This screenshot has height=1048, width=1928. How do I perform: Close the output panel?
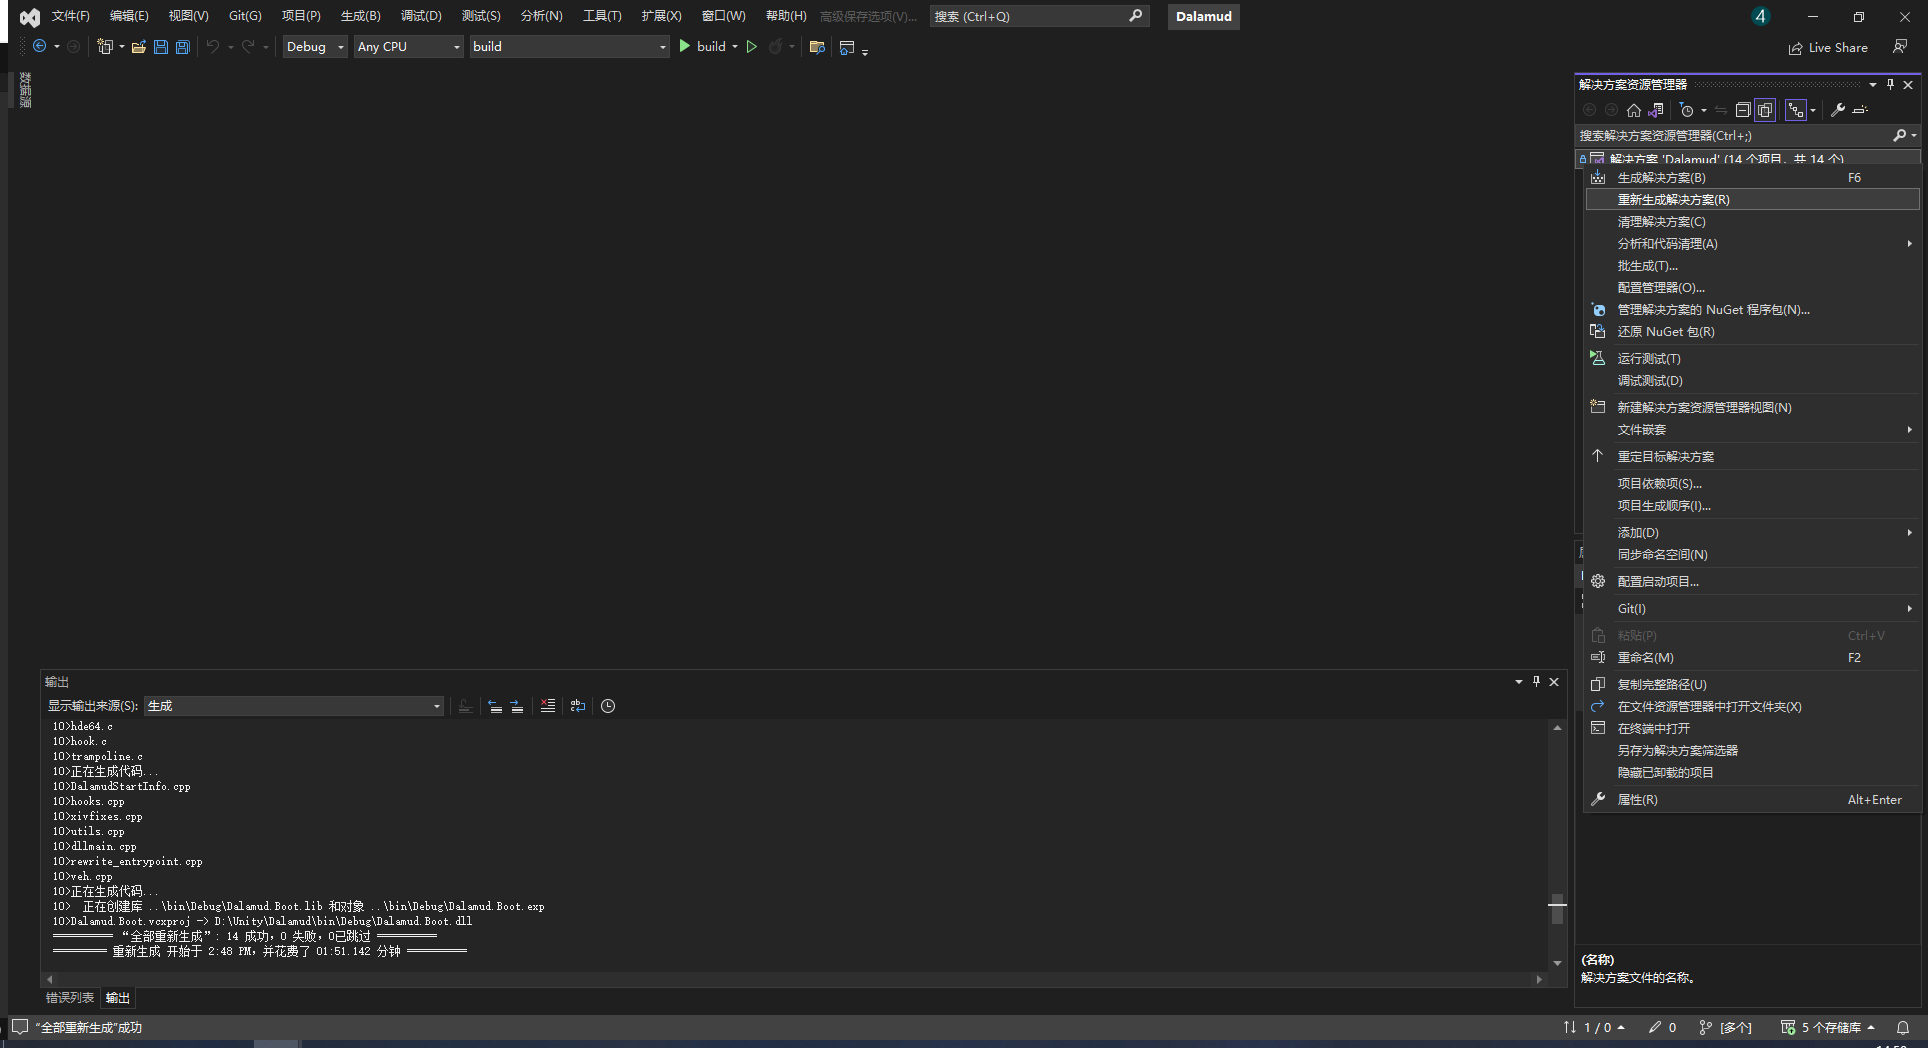(x=1554, y=681)
